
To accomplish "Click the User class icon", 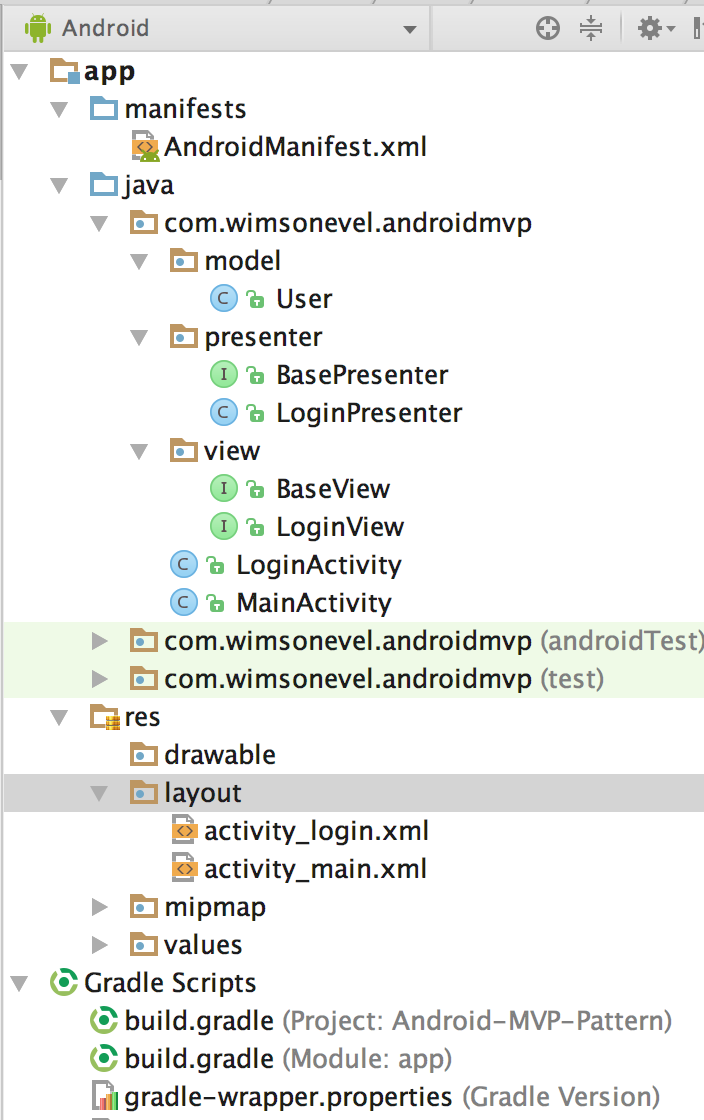I will tap(222, 298).
